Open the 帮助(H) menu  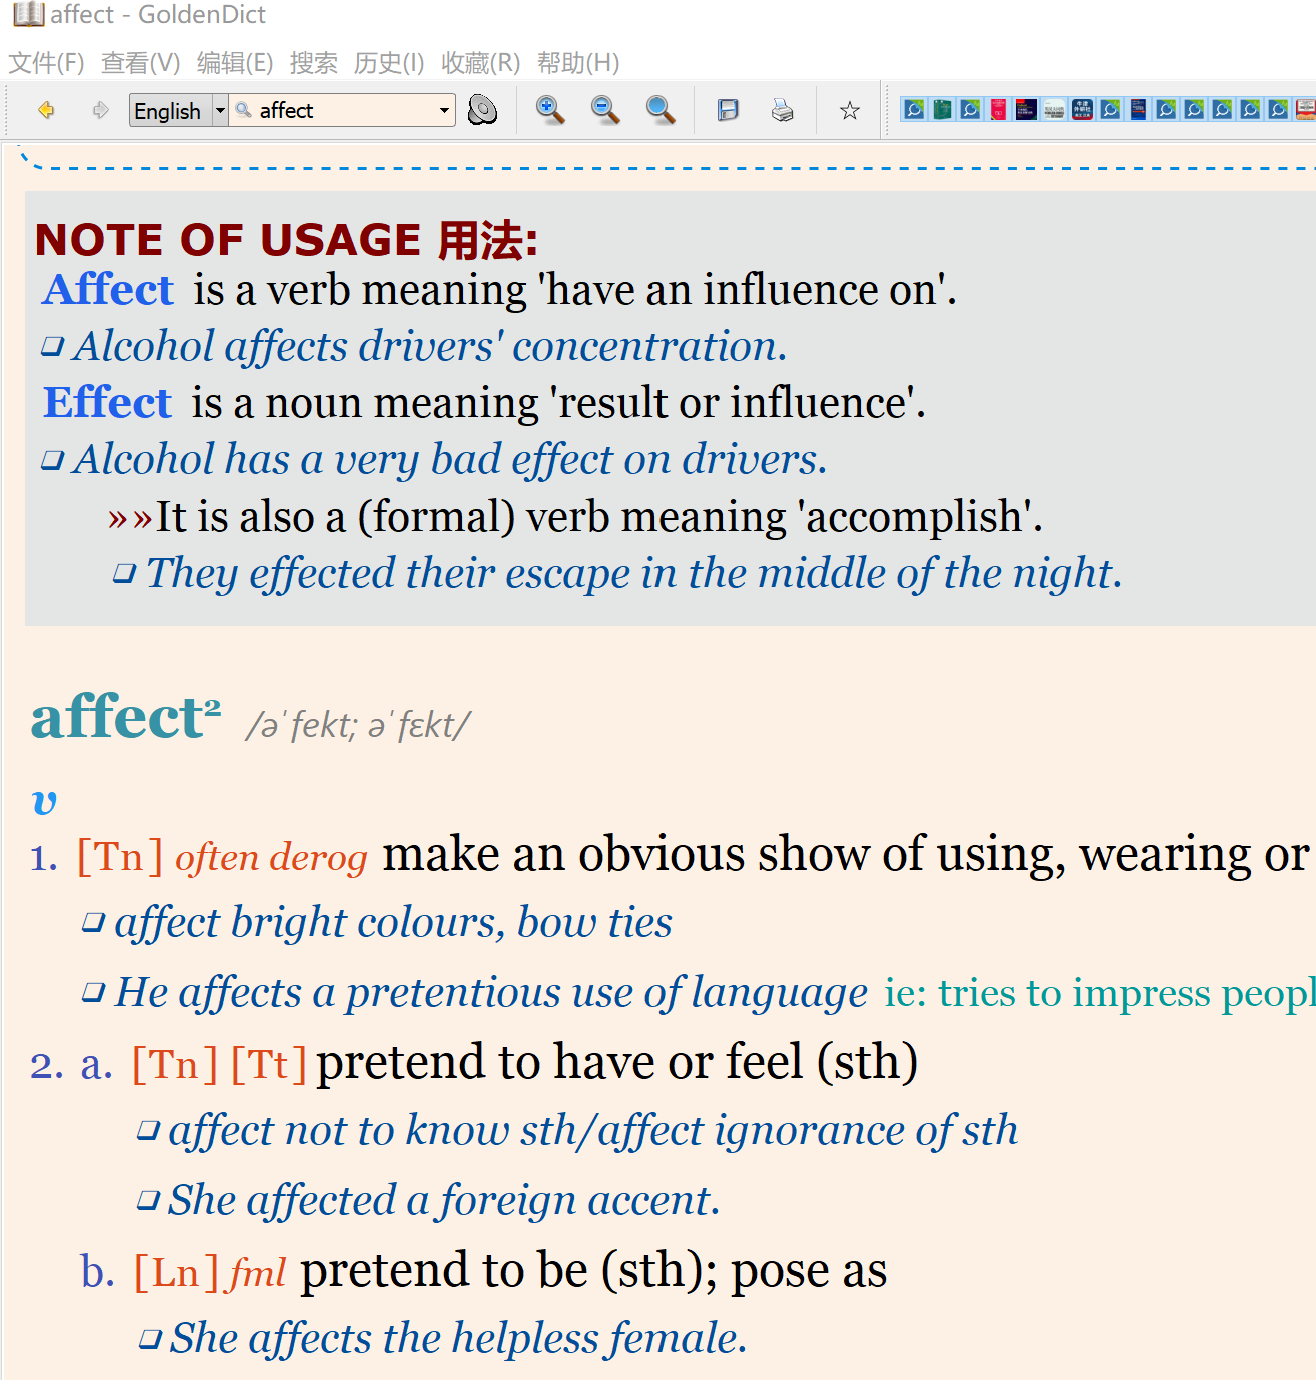(x=578, y=63)
